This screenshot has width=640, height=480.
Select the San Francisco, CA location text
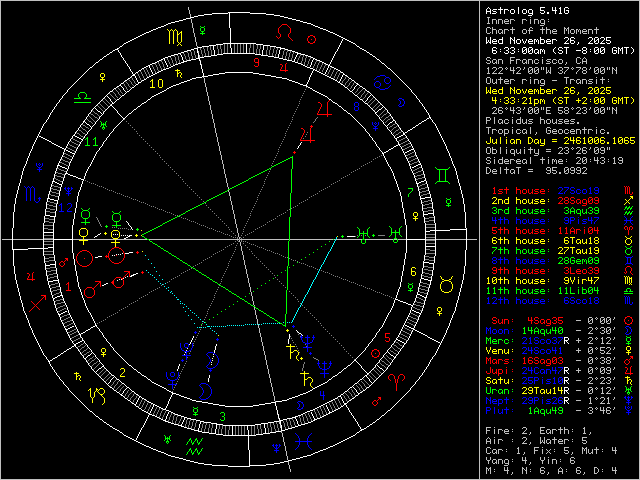(533, 61)
